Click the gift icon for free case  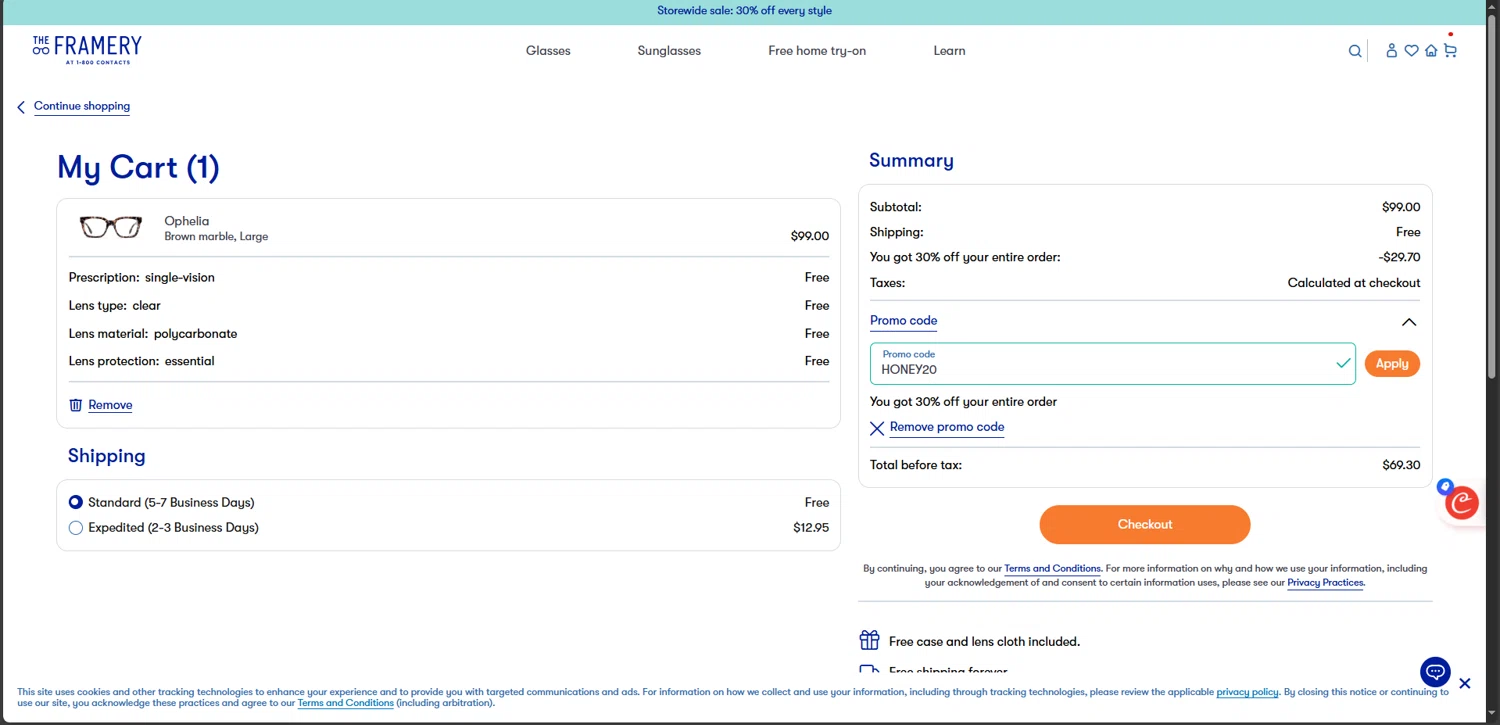(869, 640)
